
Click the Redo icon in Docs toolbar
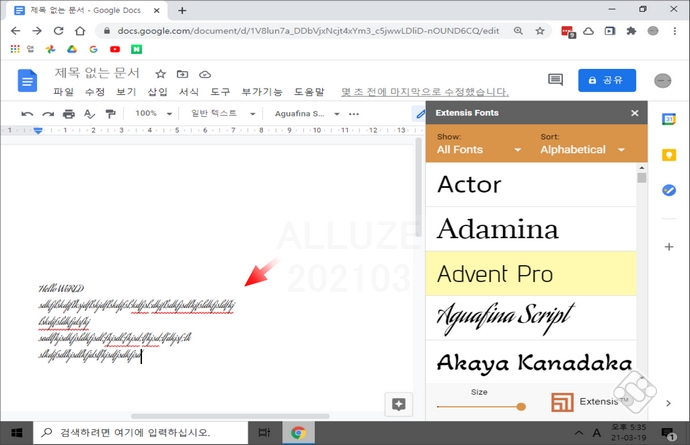[48, 114]
